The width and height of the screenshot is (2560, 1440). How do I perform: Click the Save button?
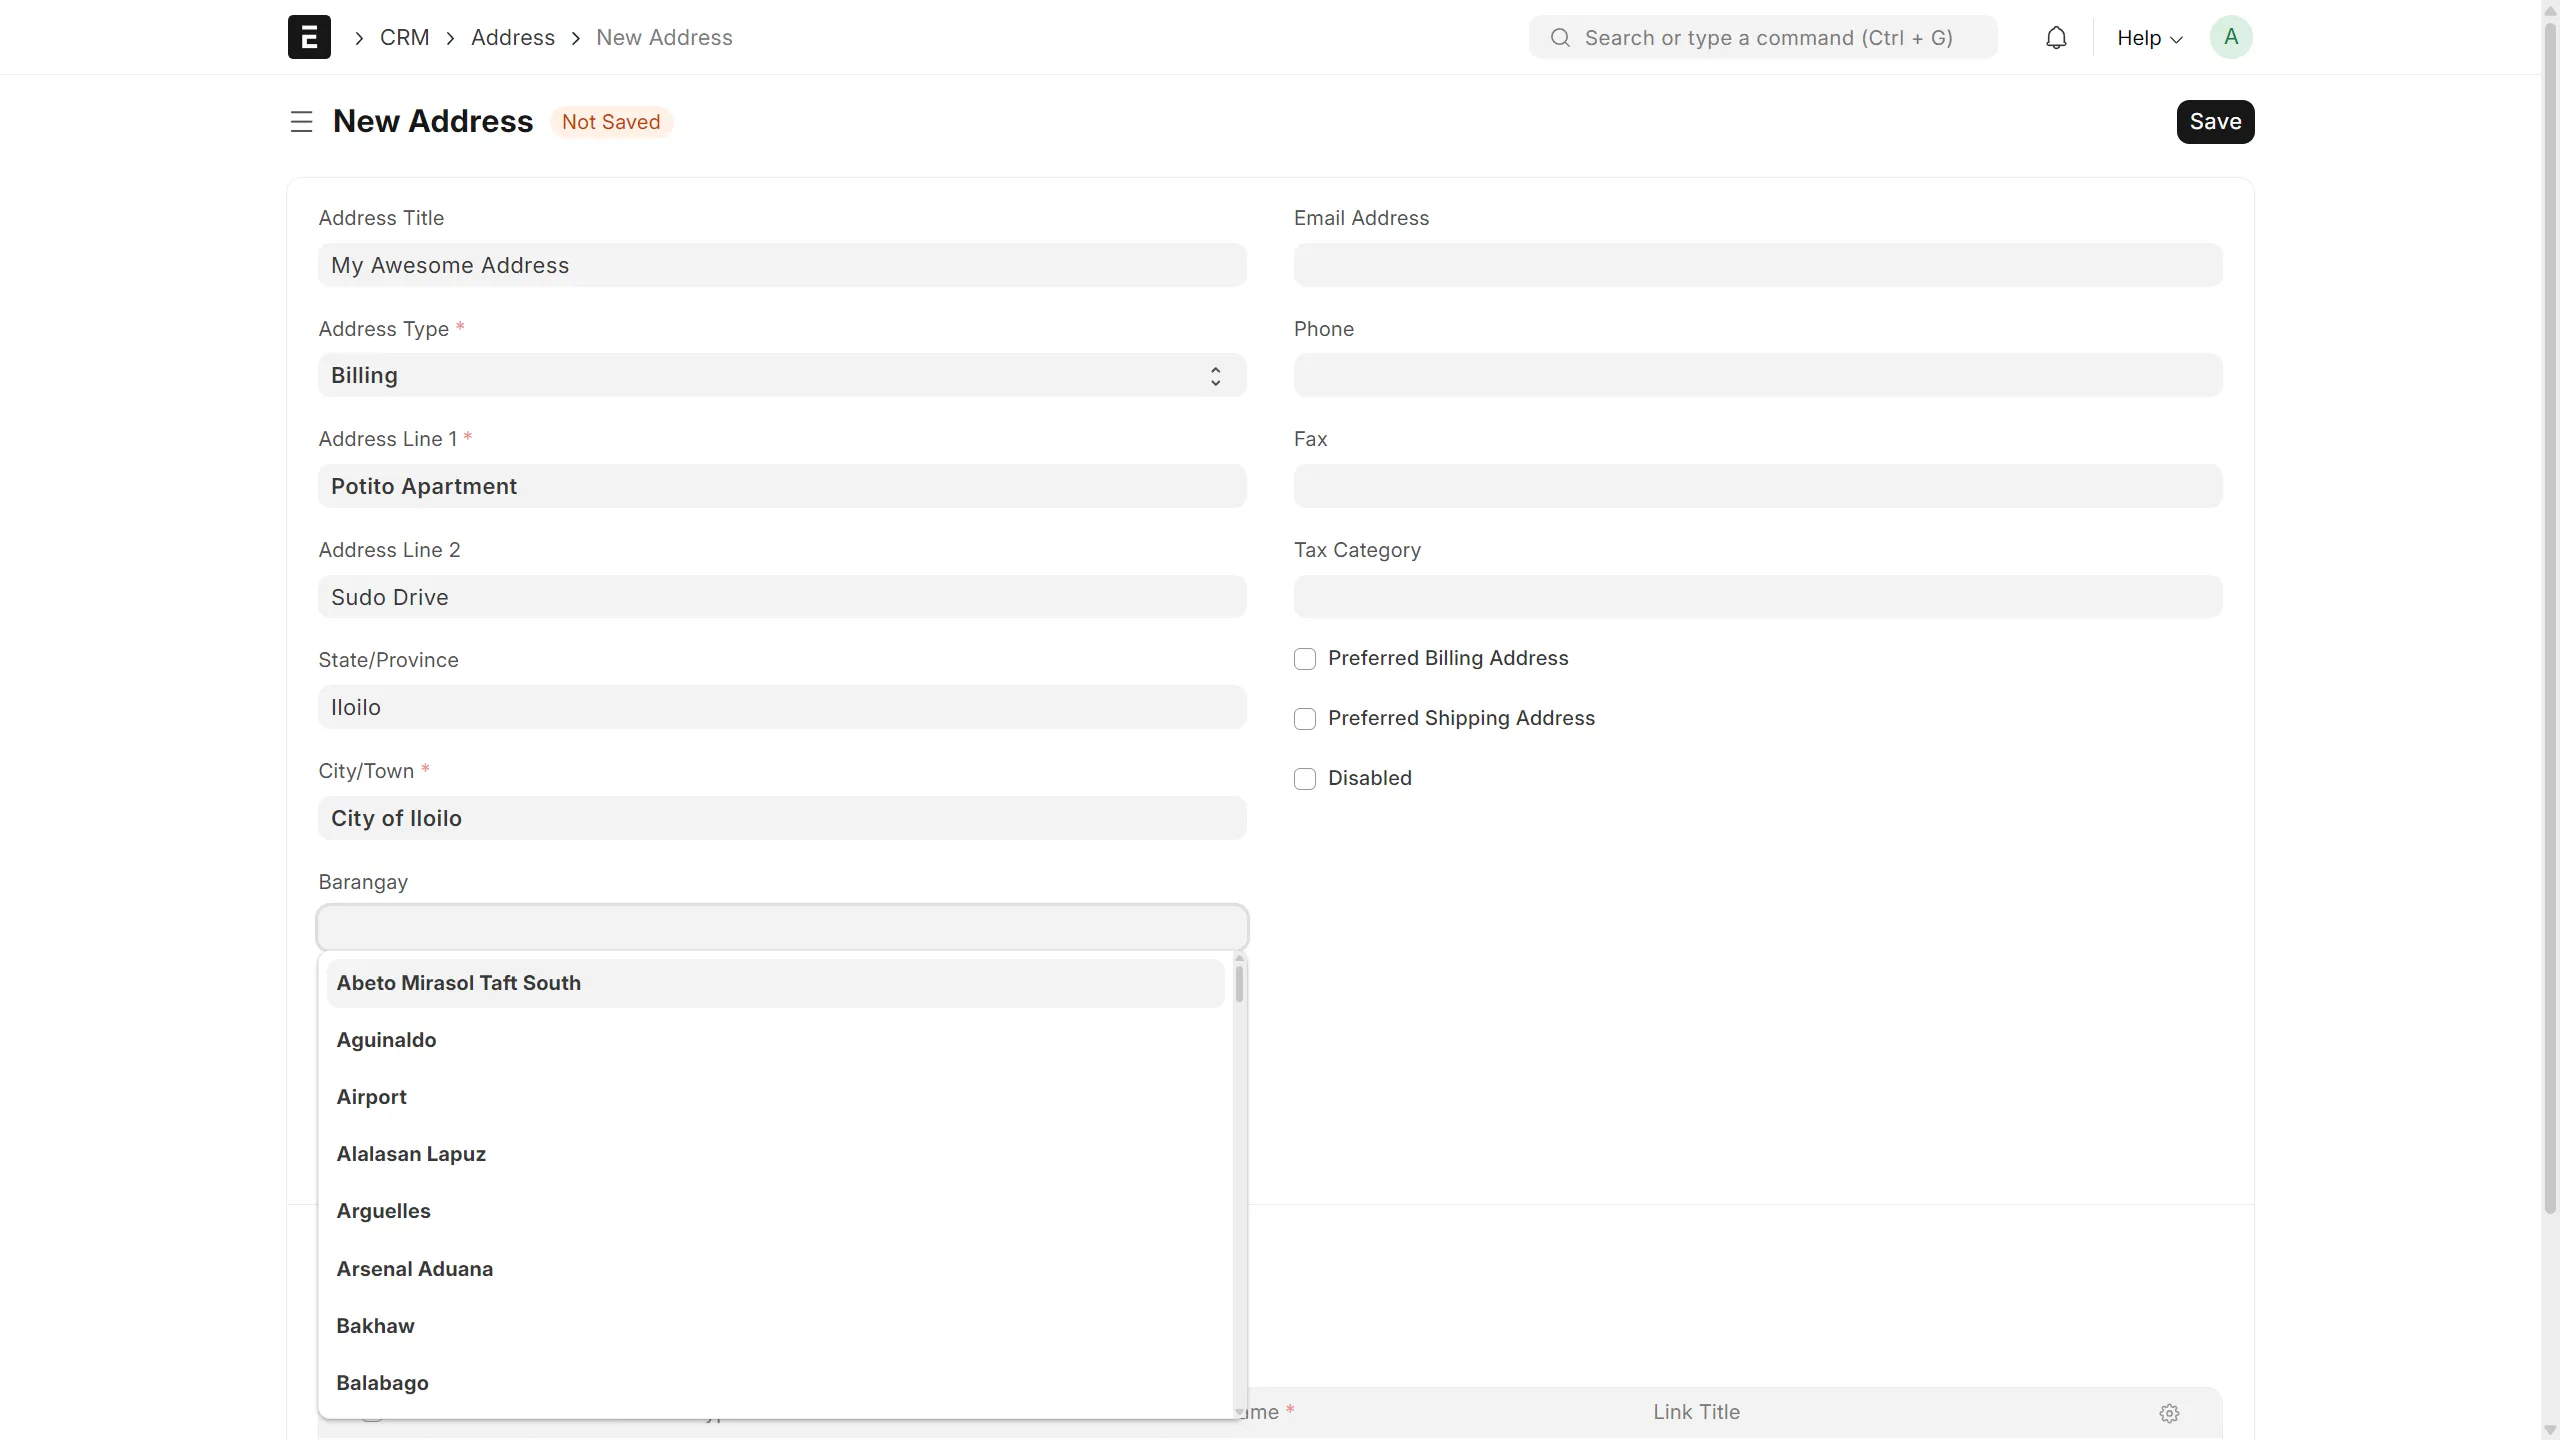(2214, 122)
